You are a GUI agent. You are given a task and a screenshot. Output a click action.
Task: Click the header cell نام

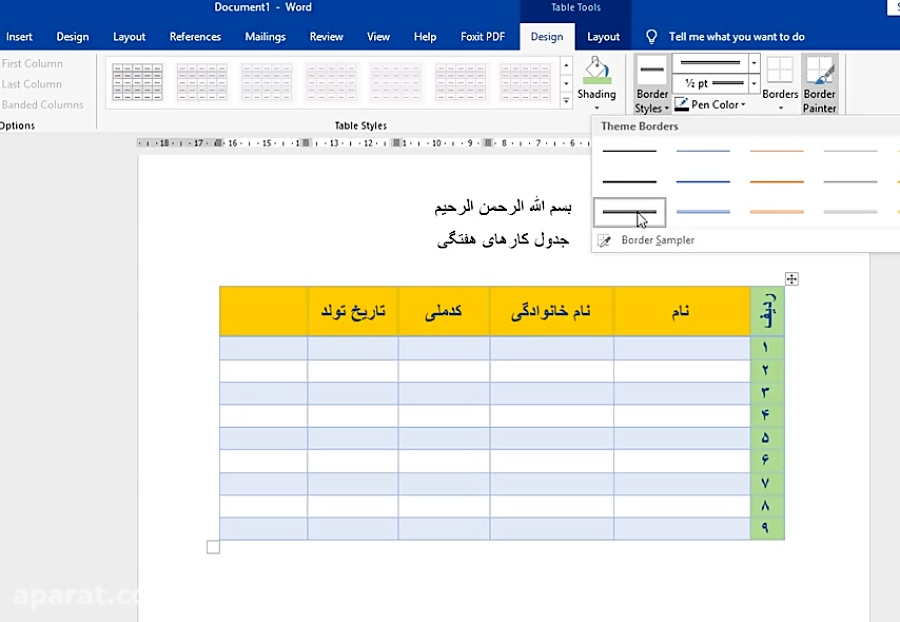[681, 311]
